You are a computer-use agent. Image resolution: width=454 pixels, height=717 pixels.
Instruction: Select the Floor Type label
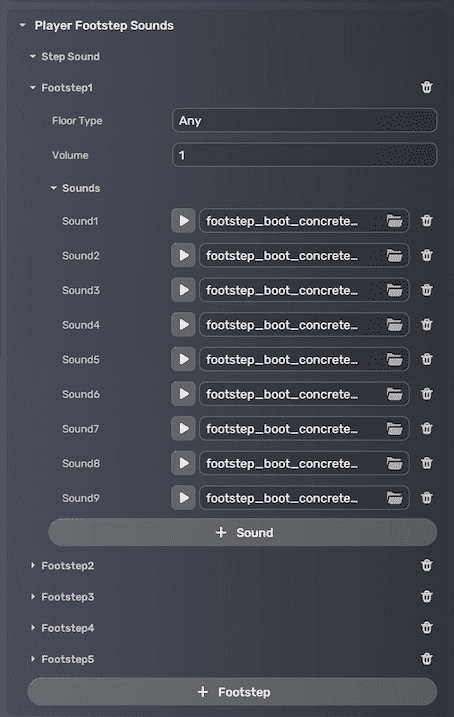click(77, 121)
